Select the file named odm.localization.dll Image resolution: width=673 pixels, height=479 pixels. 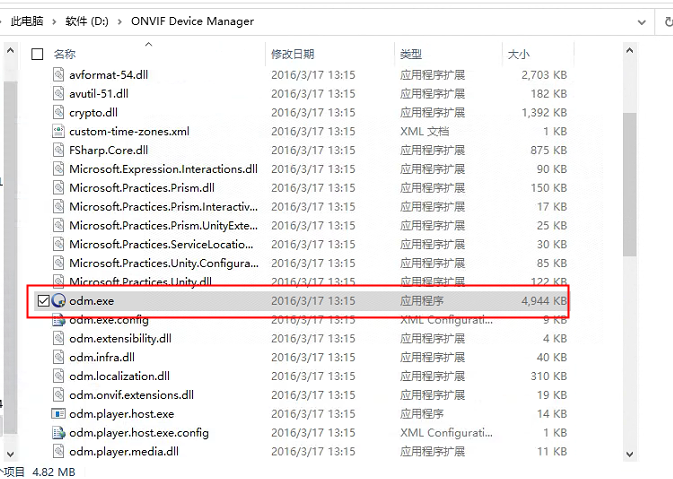[119, 376]
